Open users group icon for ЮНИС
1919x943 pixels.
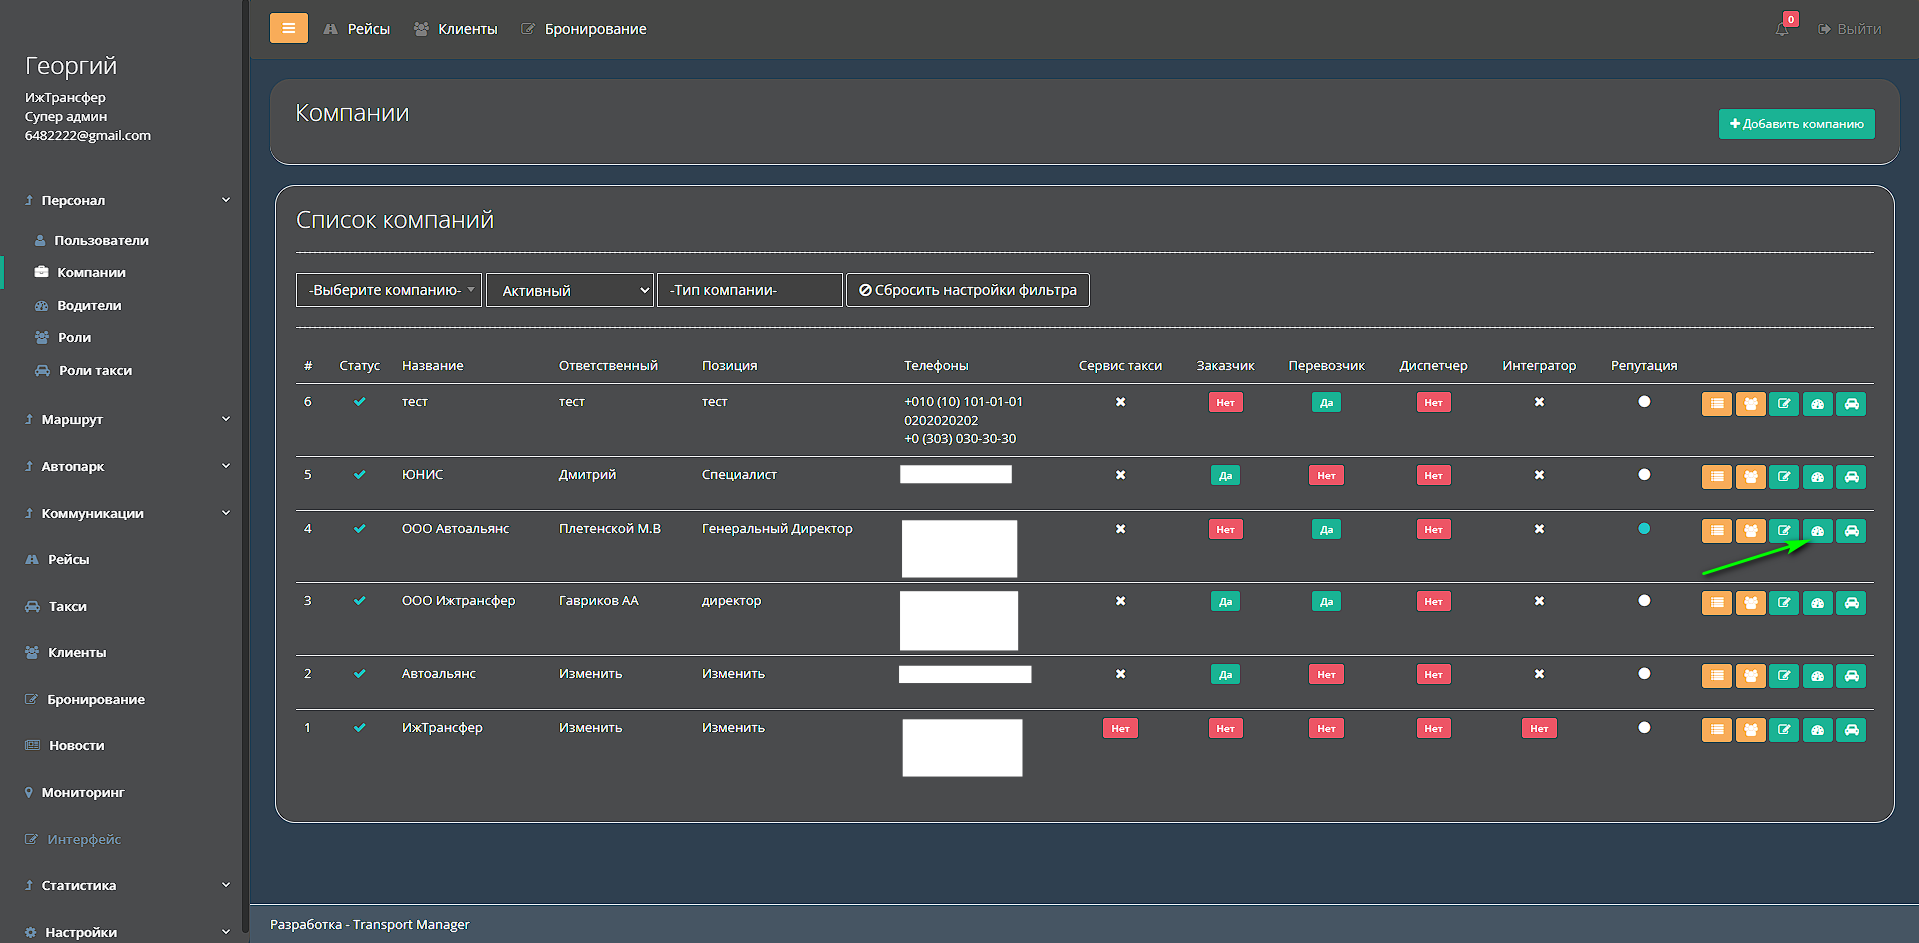[1750, 477]
